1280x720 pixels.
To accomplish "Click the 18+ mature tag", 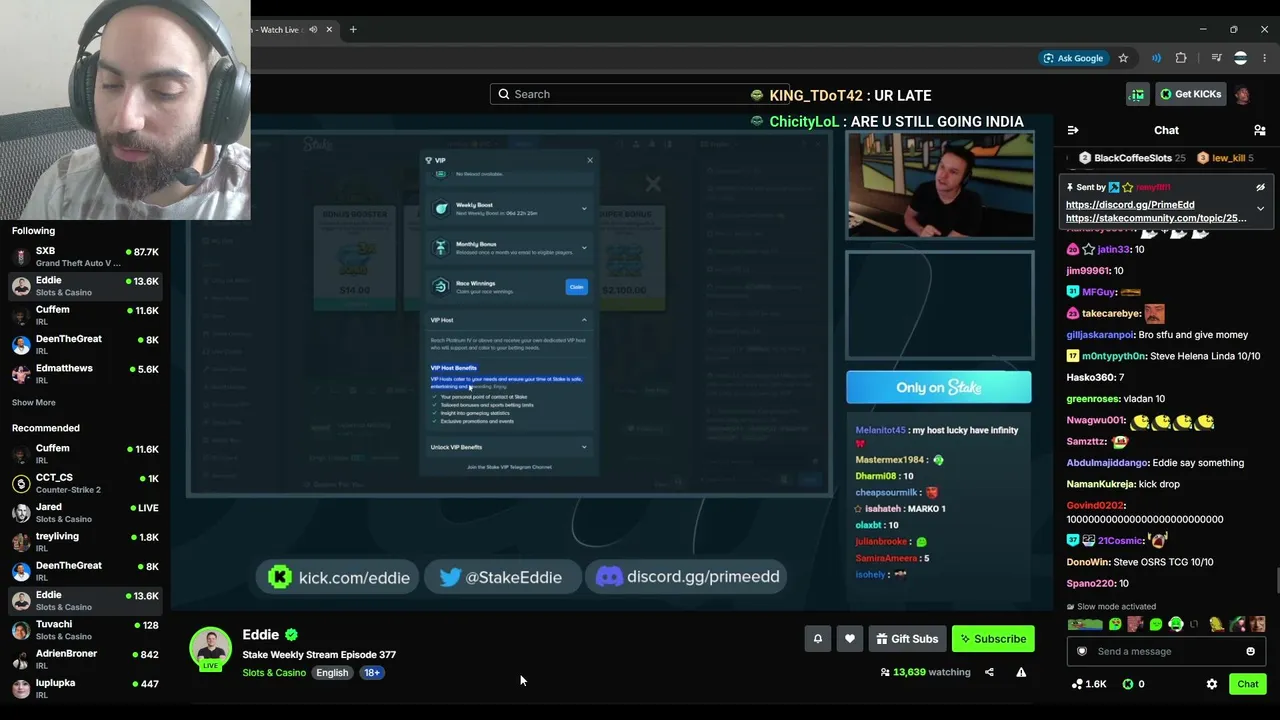I will click(x=372, y=673).
